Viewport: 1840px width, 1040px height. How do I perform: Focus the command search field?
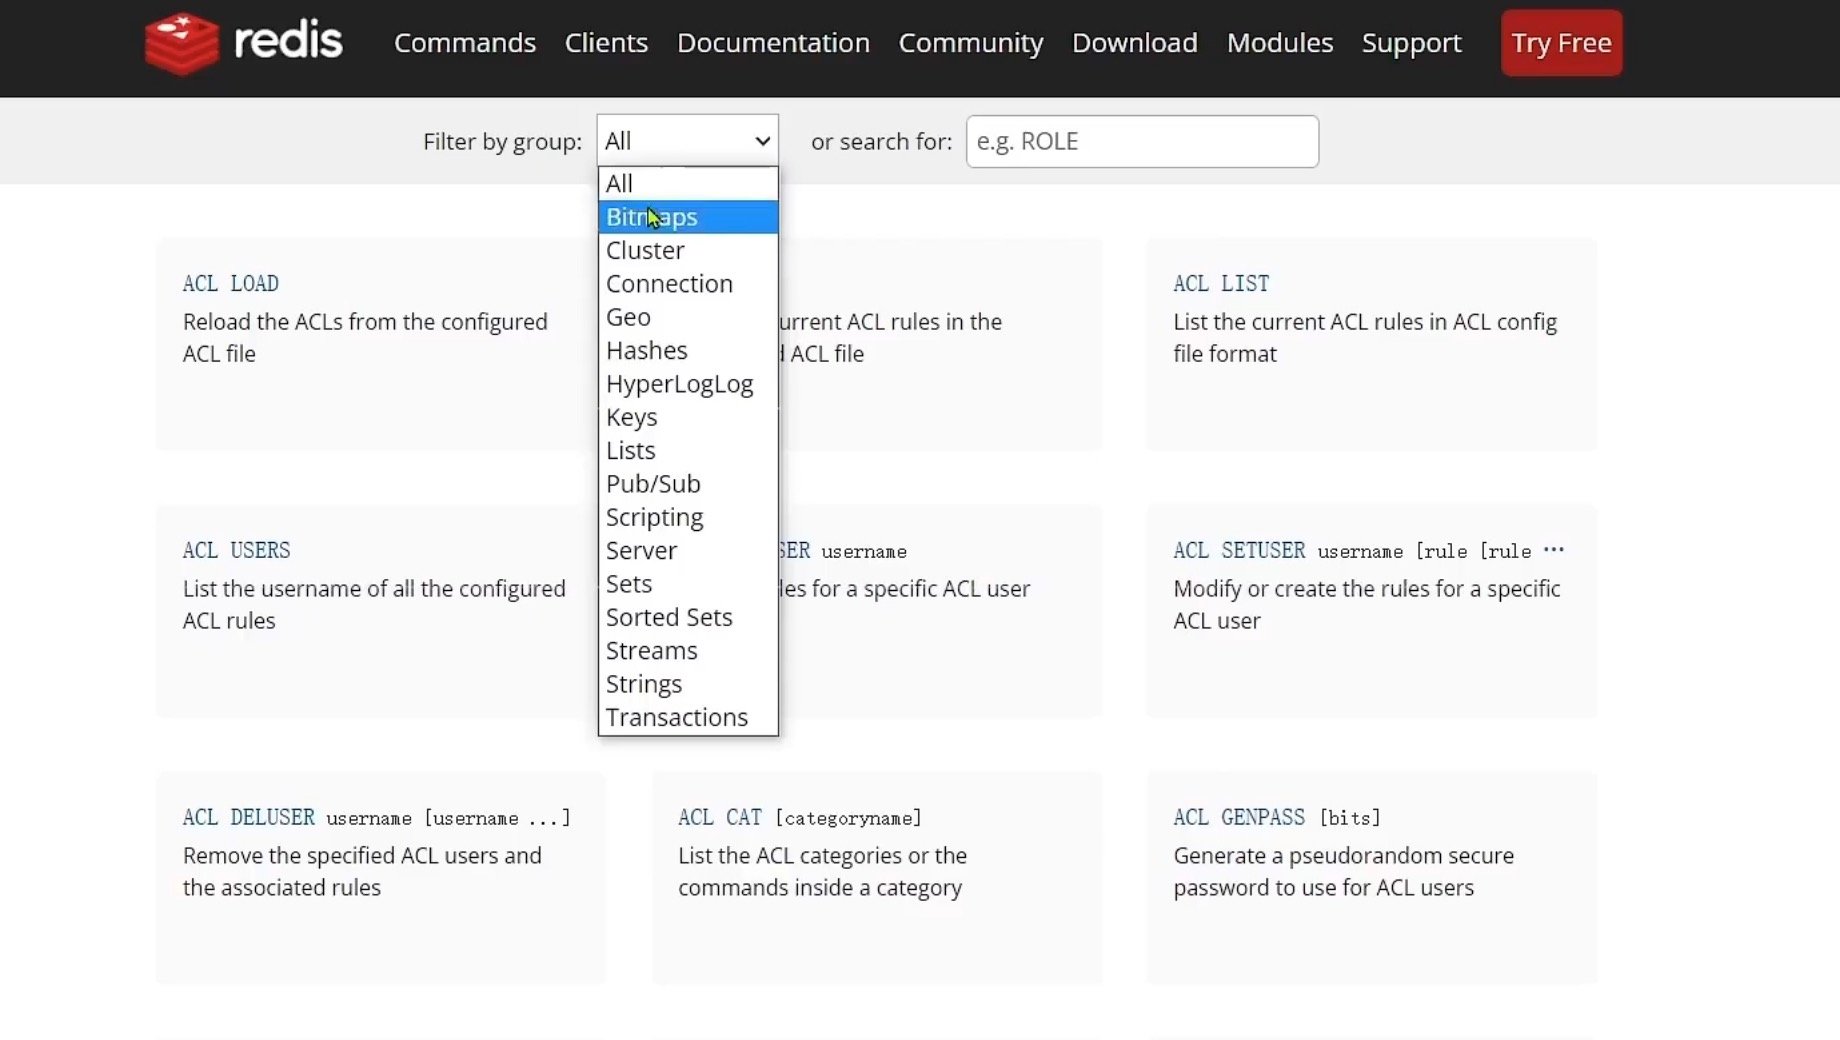tap(1142, 141)
